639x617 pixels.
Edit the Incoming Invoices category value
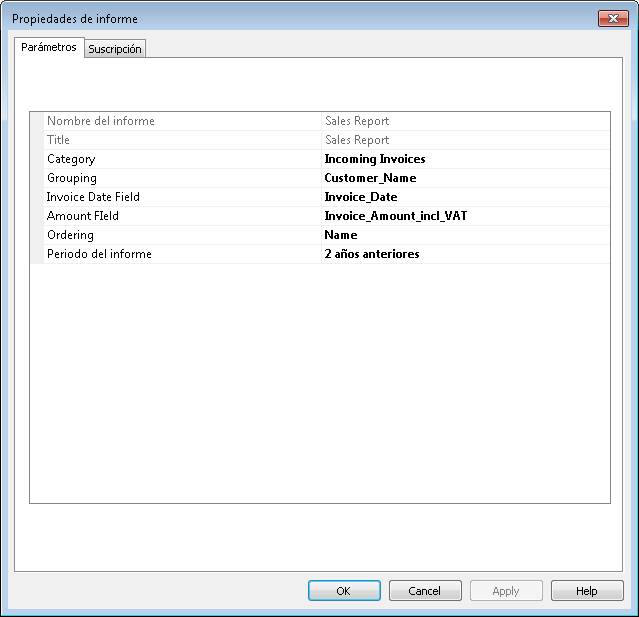pos(465,159)
